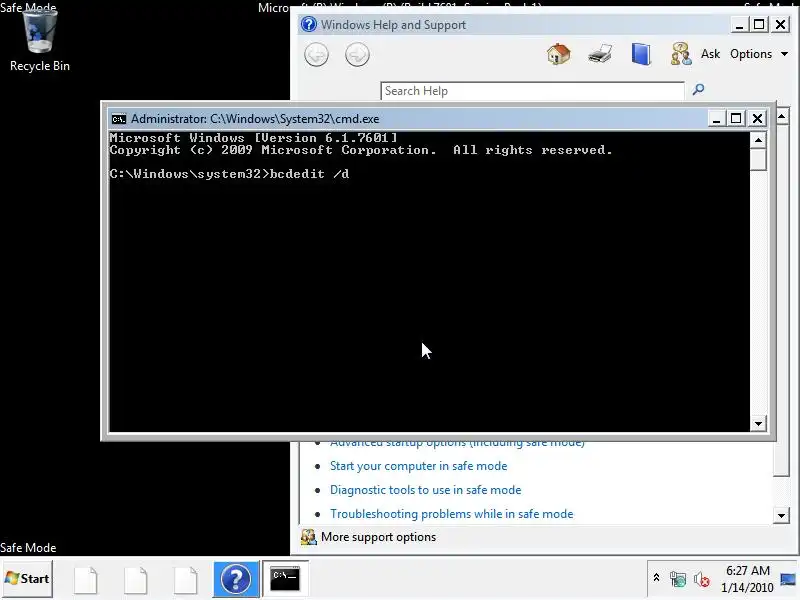The image size is (800, 600).
Task: Click cmd window scroll up arrow
Action: coord(759,140)
